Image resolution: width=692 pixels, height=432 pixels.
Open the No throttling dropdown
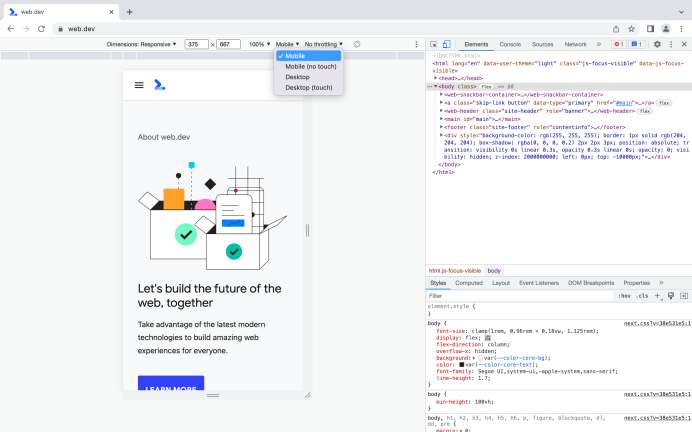(323, 44)
